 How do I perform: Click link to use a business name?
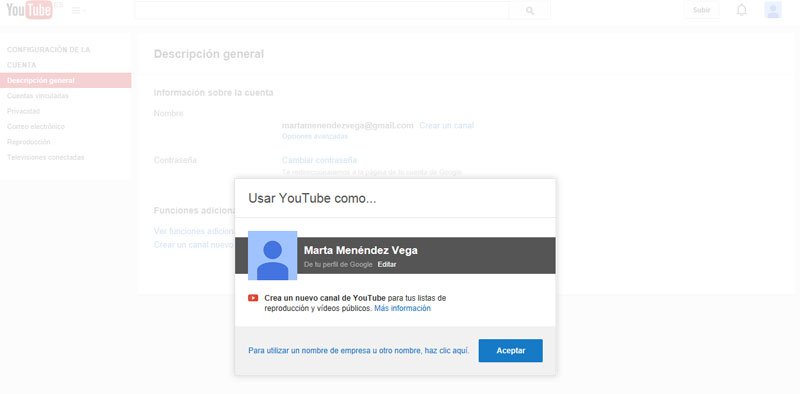359,351
